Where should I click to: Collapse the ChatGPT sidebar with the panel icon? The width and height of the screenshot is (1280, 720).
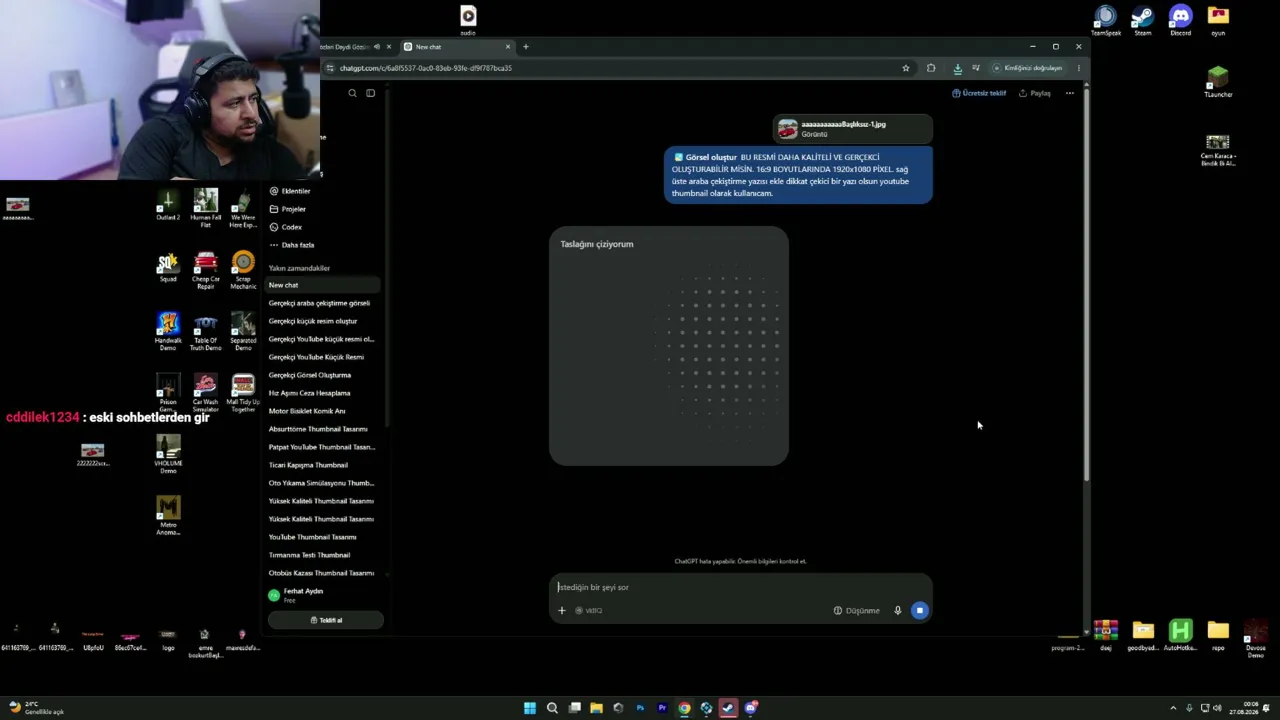[370, 93]
